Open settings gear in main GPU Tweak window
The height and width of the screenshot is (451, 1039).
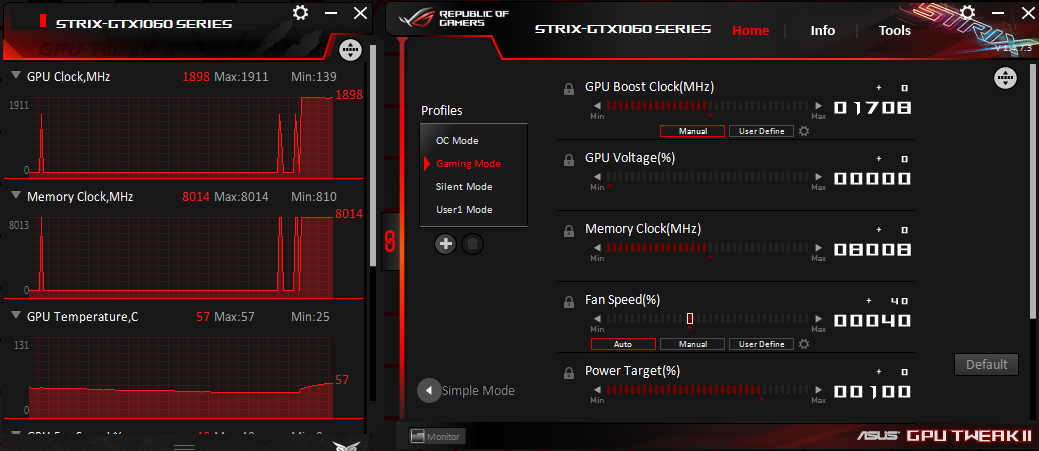967,12
